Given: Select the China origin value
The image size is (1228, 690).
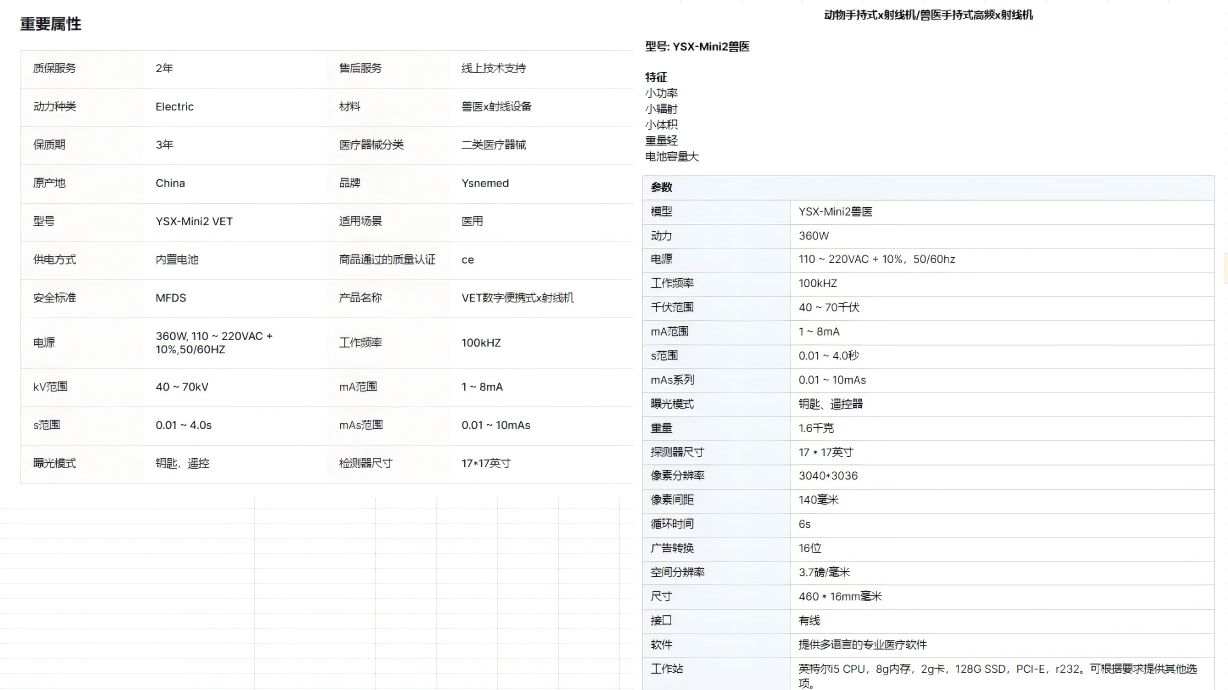Looking at the screenshot, I should (x=170, y=183).
